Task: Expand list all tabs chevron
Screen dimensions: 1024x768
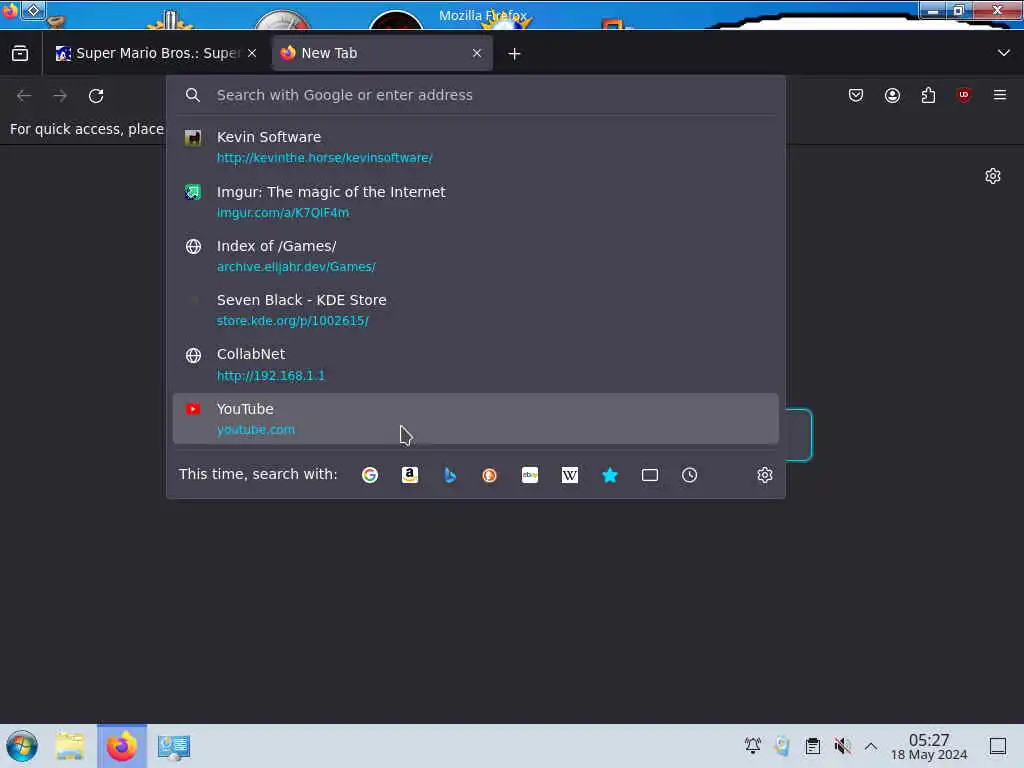Action: click(x=1004, y=53)
